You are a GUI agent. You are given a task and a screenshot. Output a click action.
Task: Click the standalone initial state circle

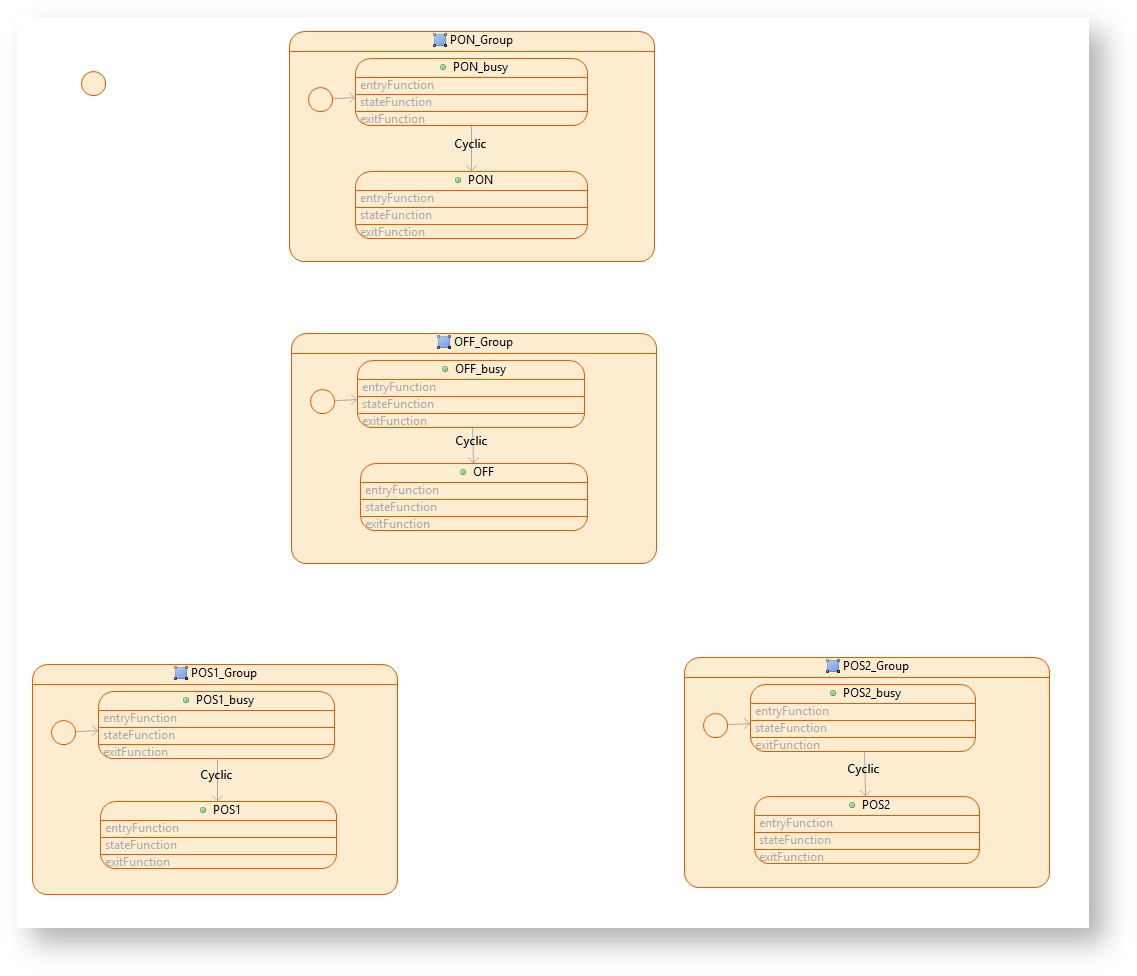click(93, 84)
